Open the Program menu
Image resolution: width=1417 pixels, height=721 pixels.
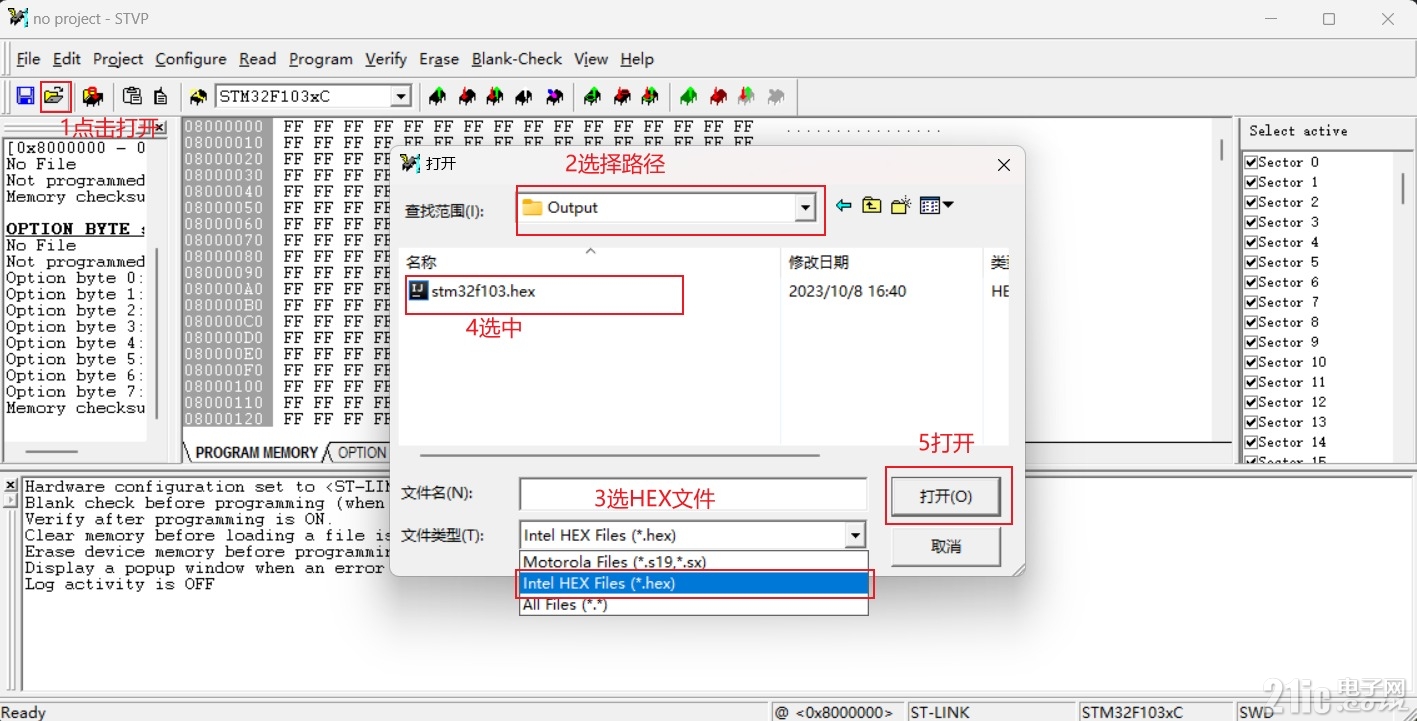(320, 59)
